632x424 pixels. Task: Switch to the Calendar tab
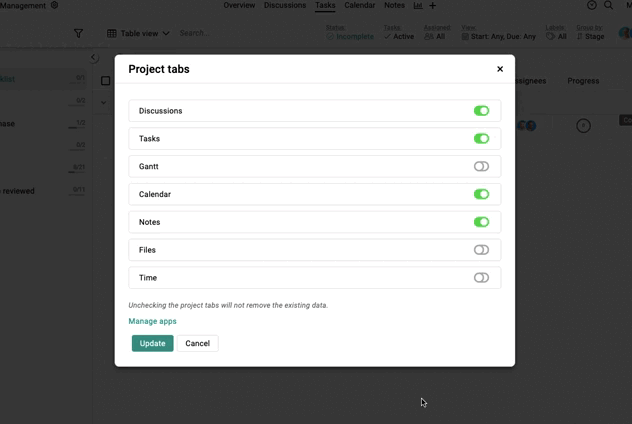coord(360,5)
